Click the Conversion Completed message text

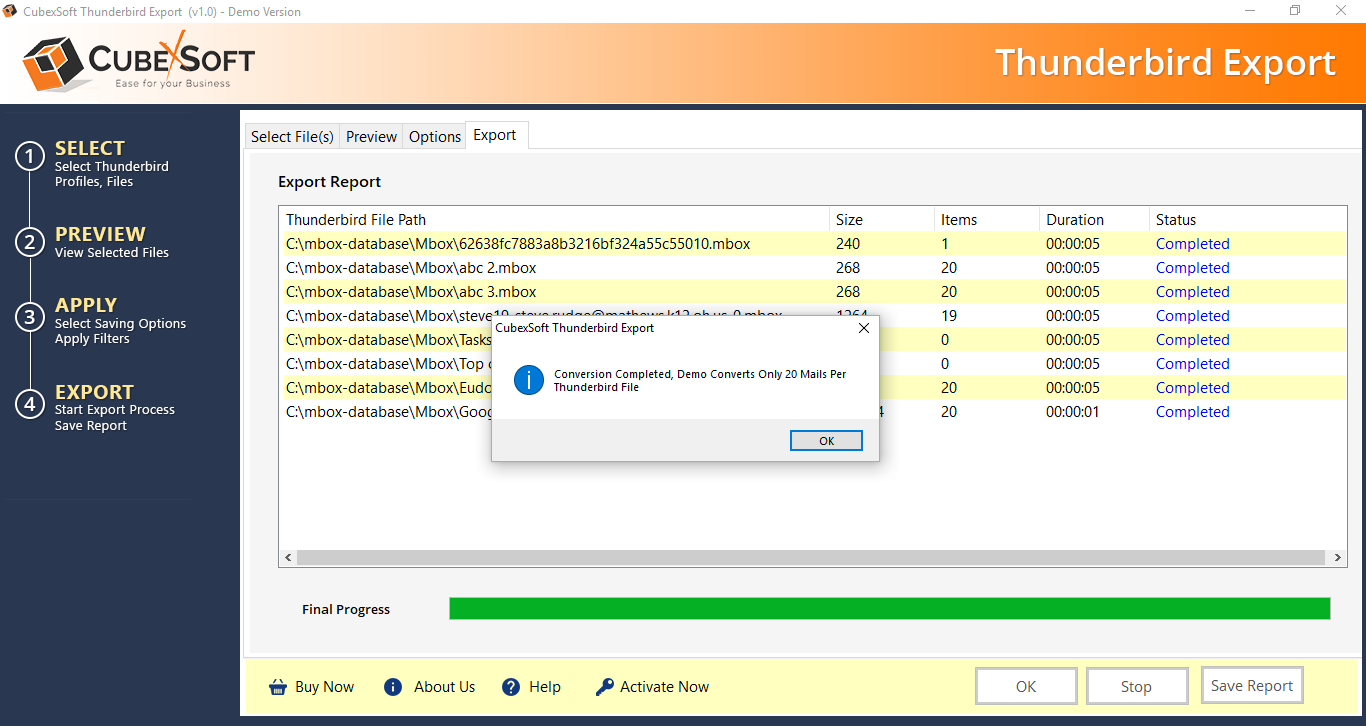[x=700, y=380]
